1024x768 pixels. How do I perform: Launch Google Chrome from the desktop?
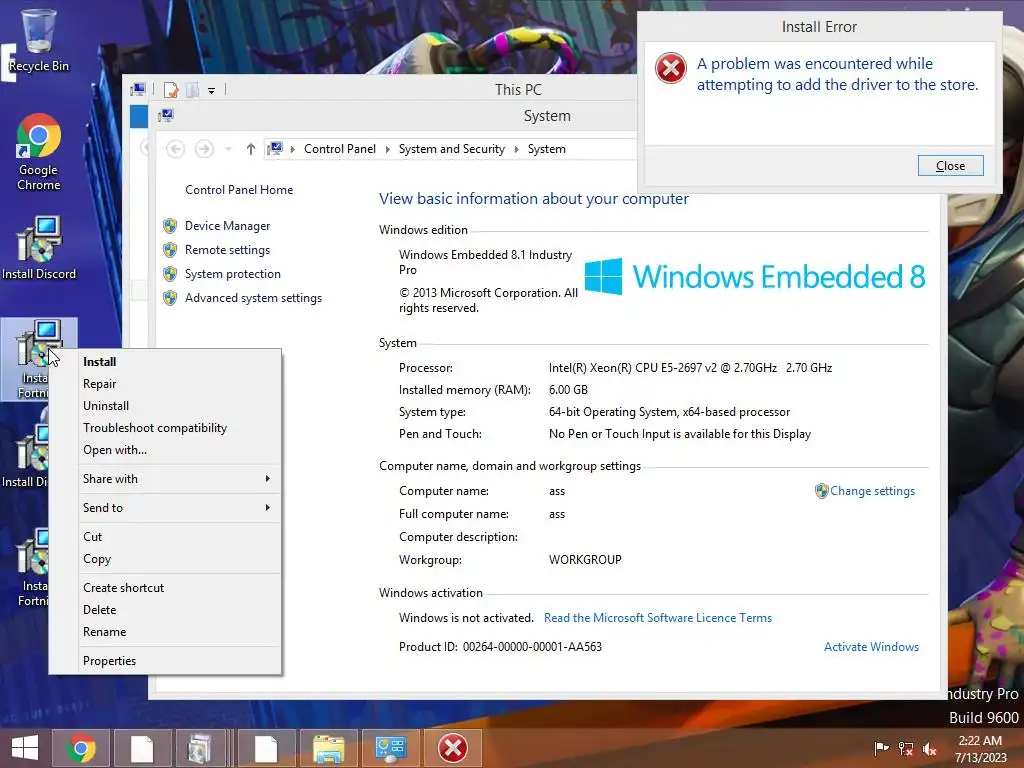(x=39, y=152)
